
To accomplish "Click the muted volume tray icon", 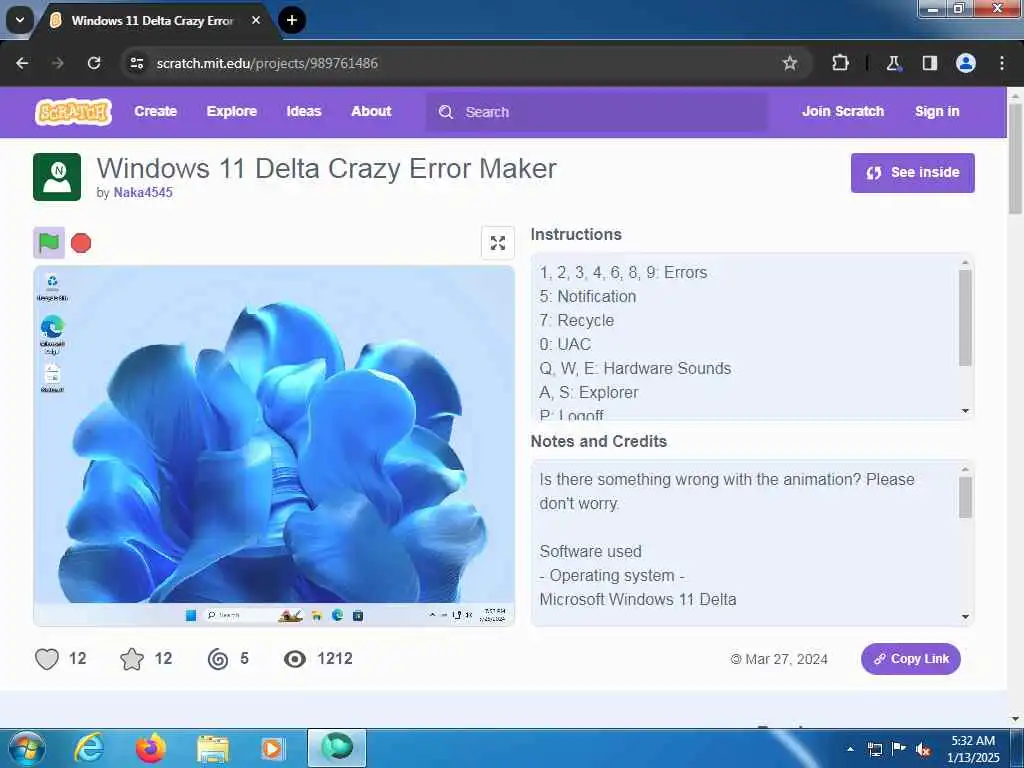I will coord(923,750).
